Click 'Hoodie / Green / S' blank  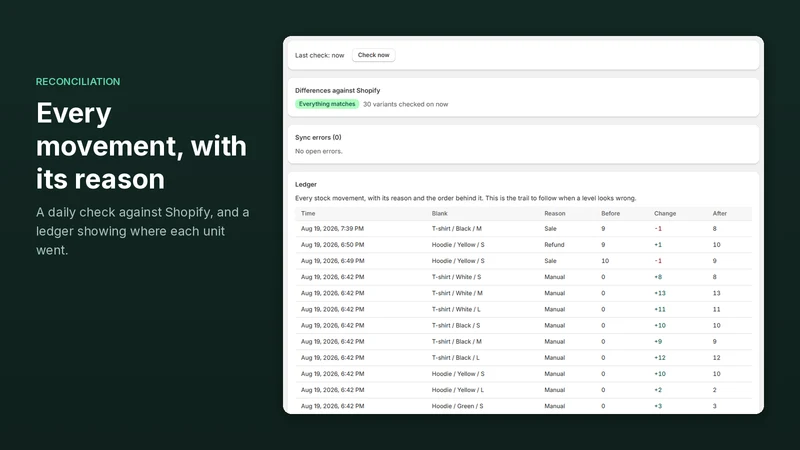pyautogui.click(x=457, y=406)
